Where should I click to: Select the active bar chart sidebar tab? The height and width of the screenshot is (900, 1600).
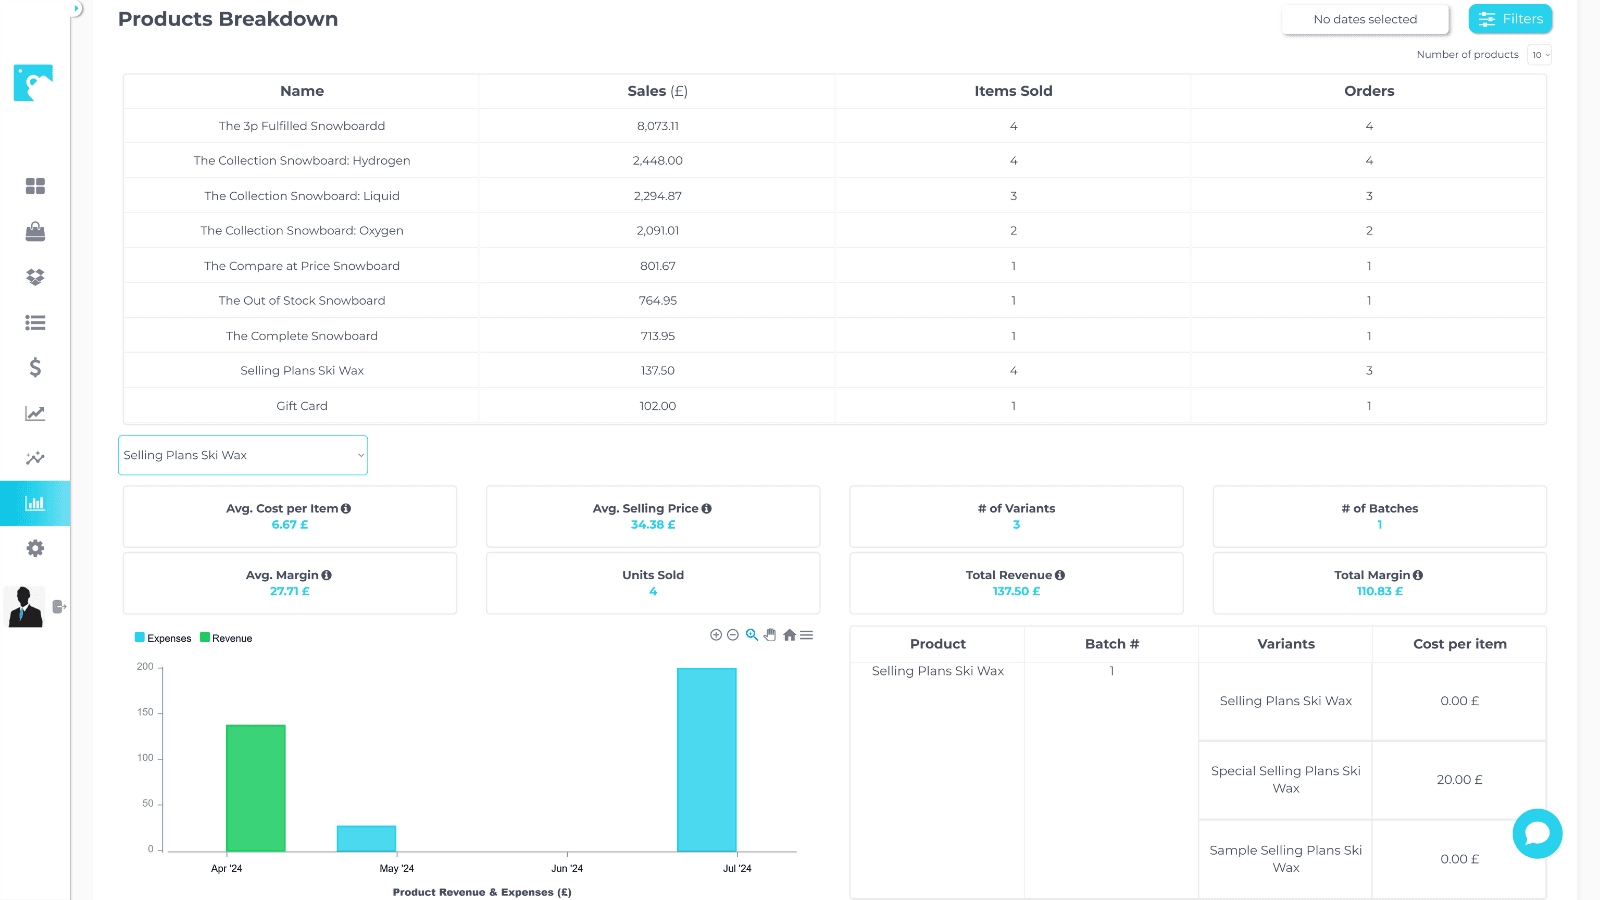pyautogui.click(x=35, y=503)
